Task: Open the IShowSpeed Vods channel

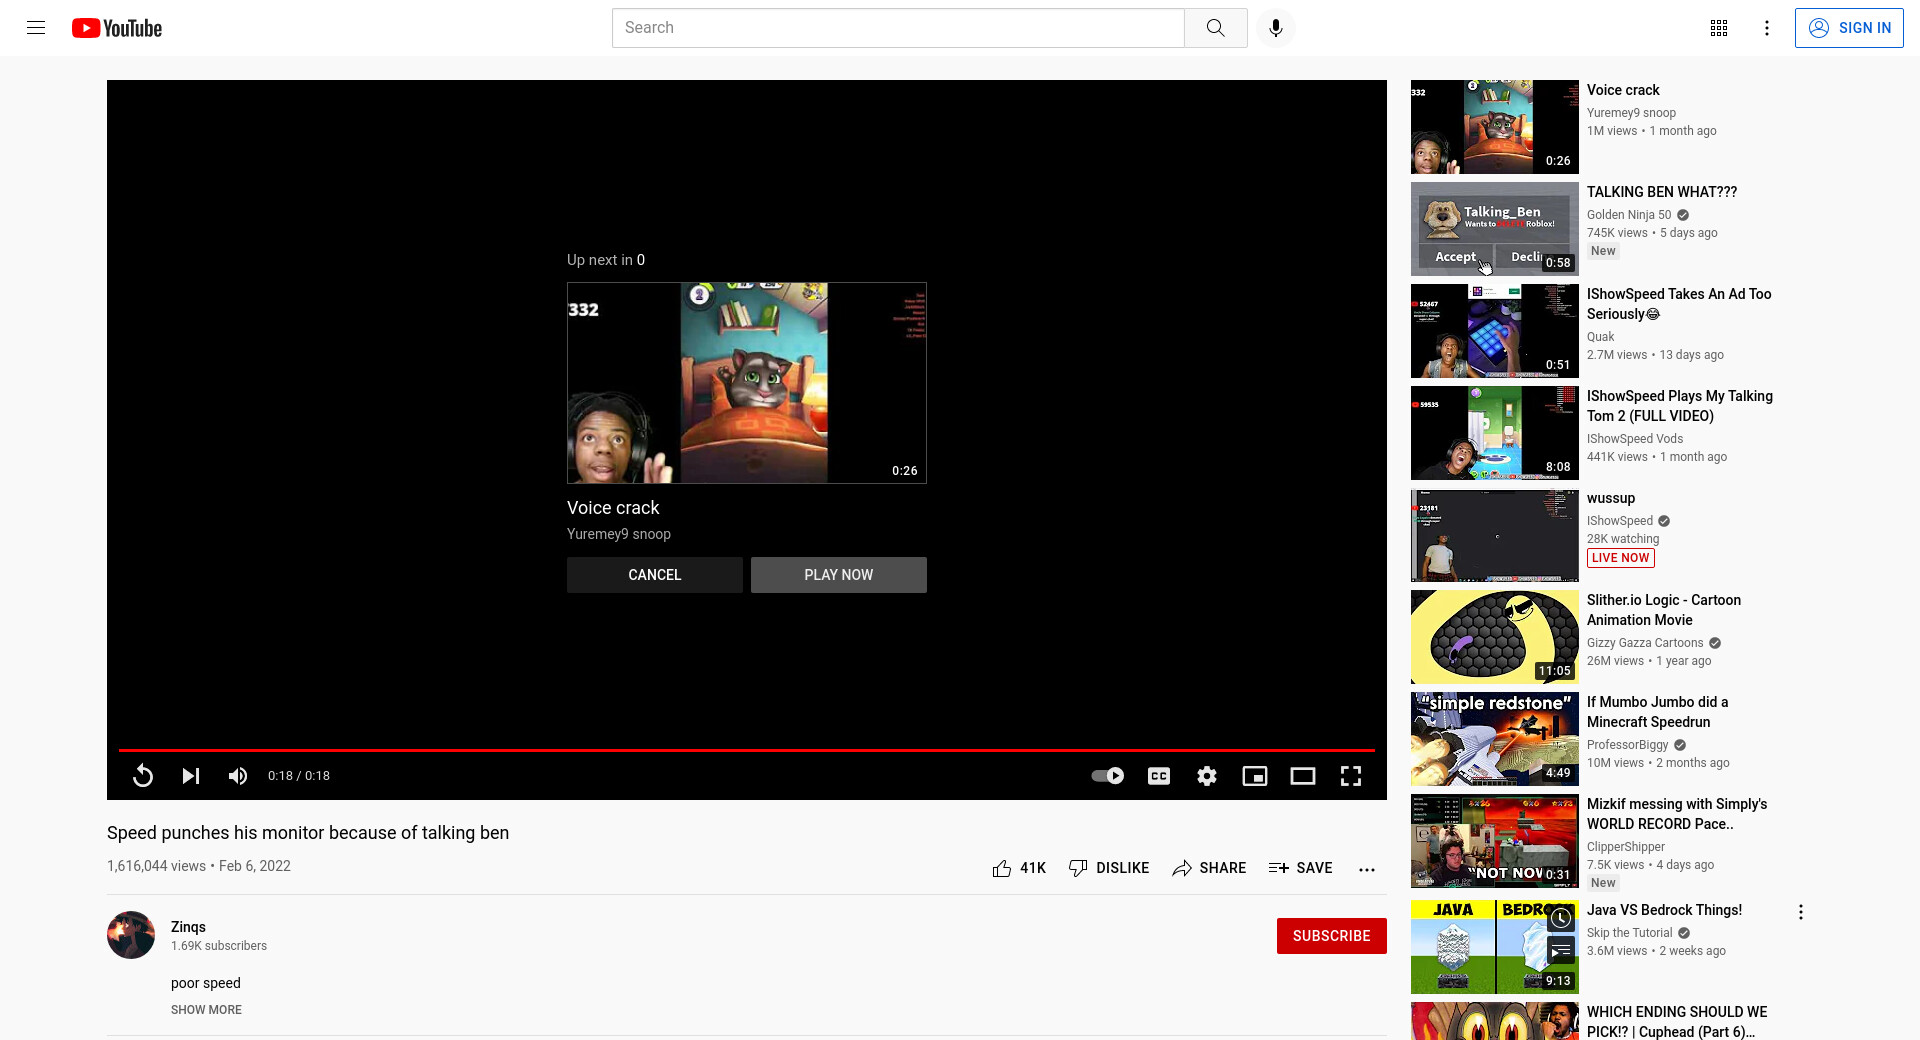Action: click(1635, 439)
